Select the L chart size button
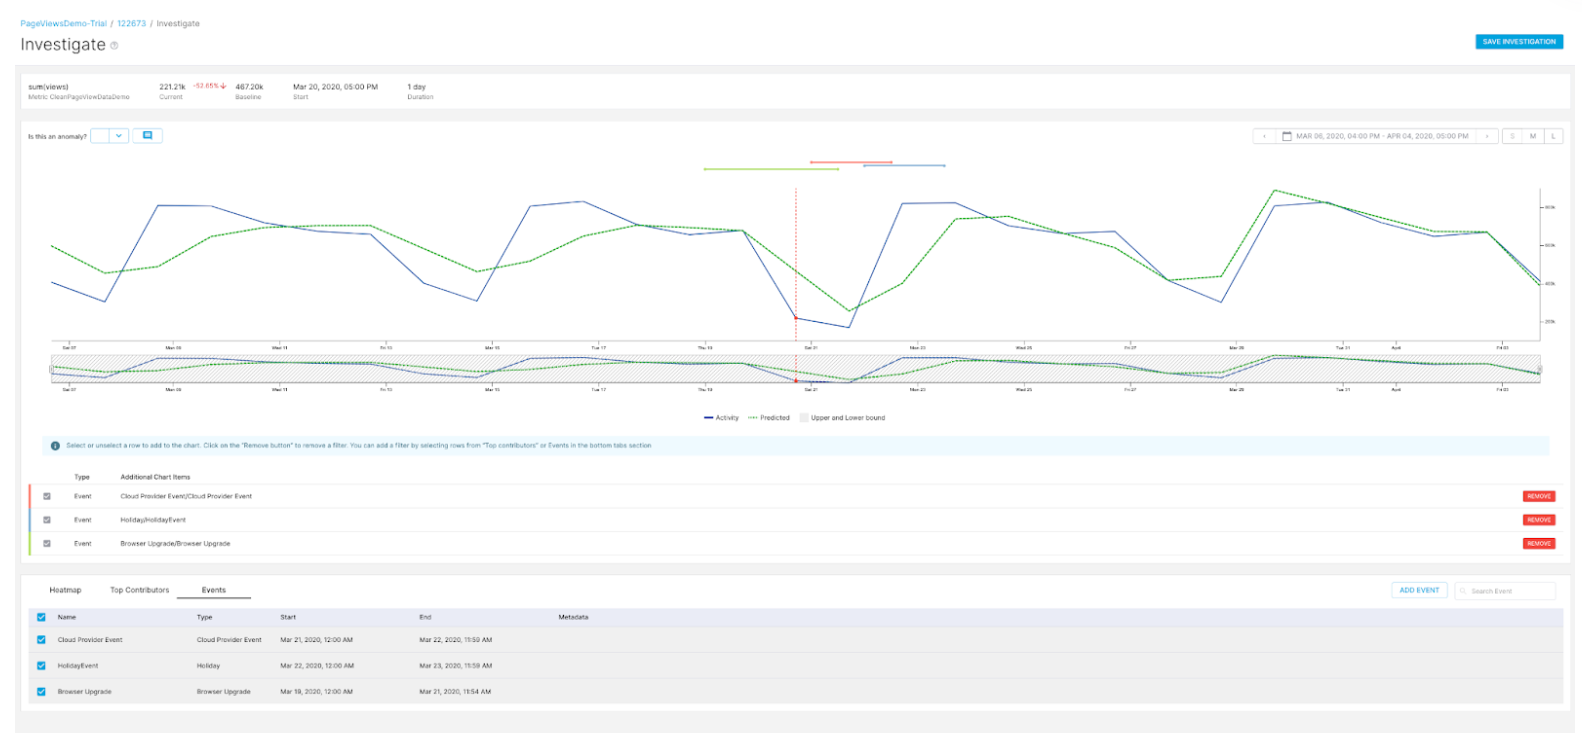This screenshot has height=742, width=1582. (1553, 136)
